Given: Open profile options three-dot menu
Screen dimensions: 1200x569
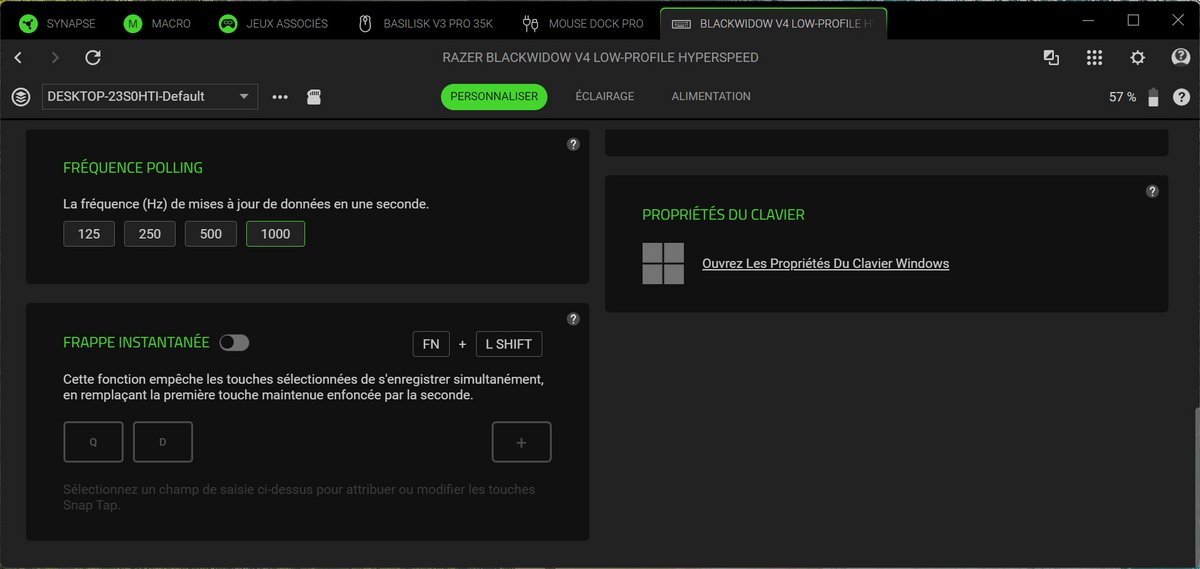Looking at the screenshot, I should tap(280, 97).
